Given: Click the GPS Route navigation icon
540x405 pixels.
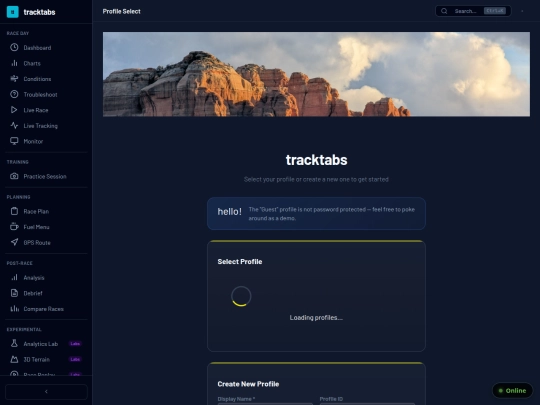Looking at the screenshot, I should (x=14, y=242).
